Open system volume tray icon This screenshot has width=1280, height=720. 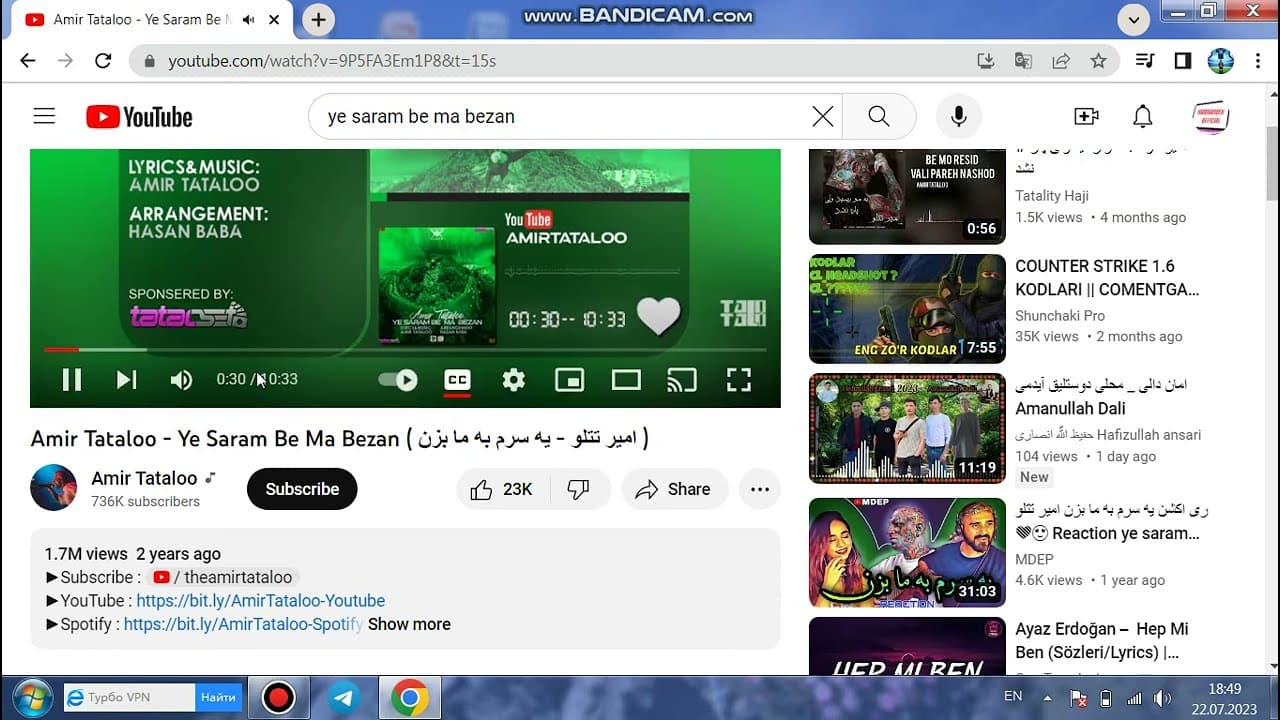[1162, 698]
